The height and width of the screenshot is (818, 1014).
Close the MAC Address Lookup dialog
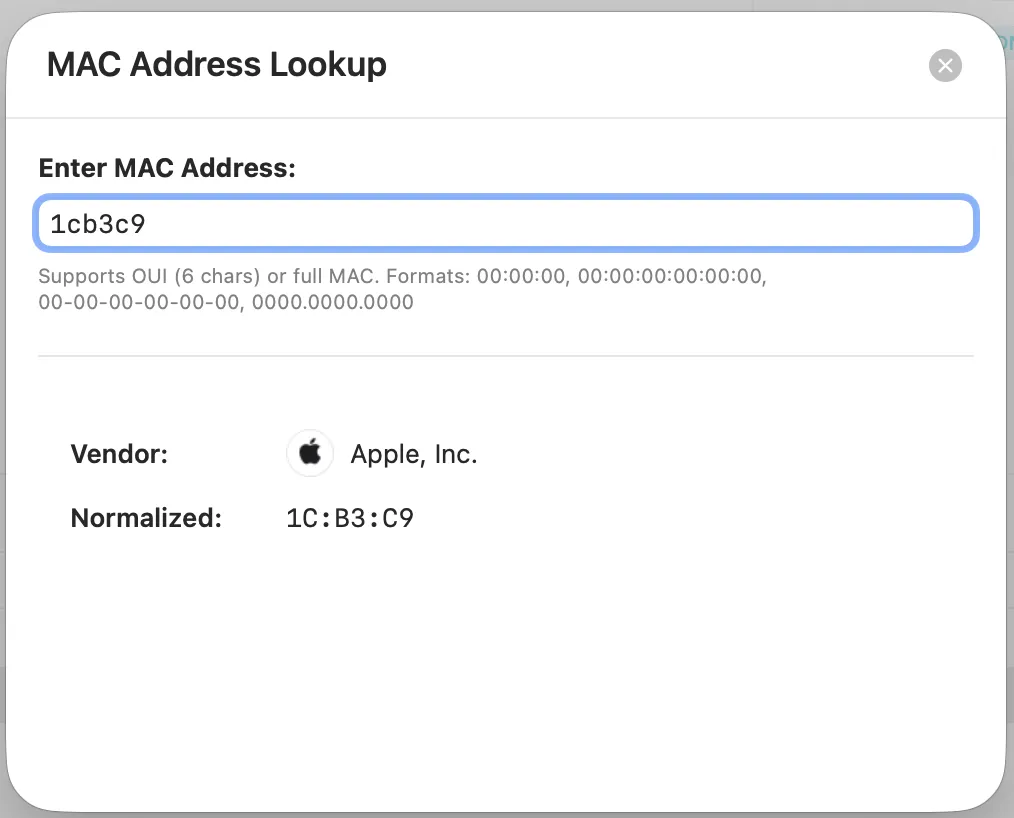point(945,66)
